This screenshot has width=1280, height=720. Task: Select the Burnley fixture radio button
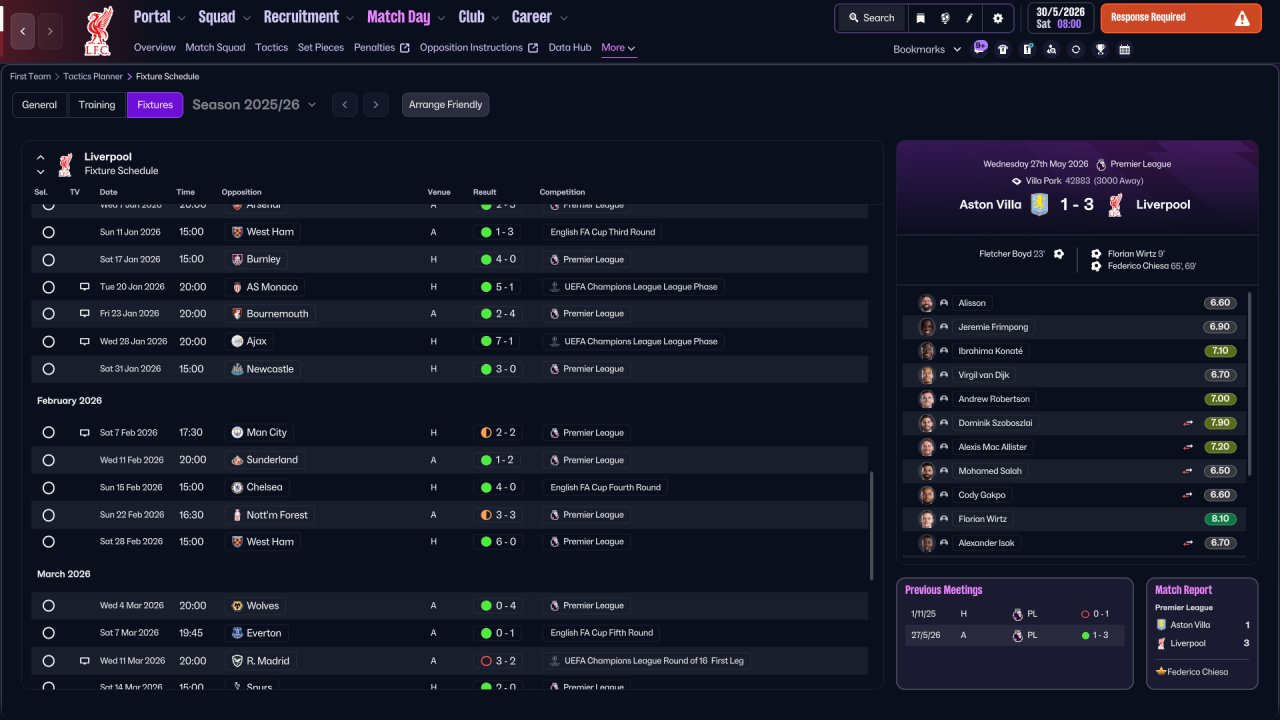[48, 259]
